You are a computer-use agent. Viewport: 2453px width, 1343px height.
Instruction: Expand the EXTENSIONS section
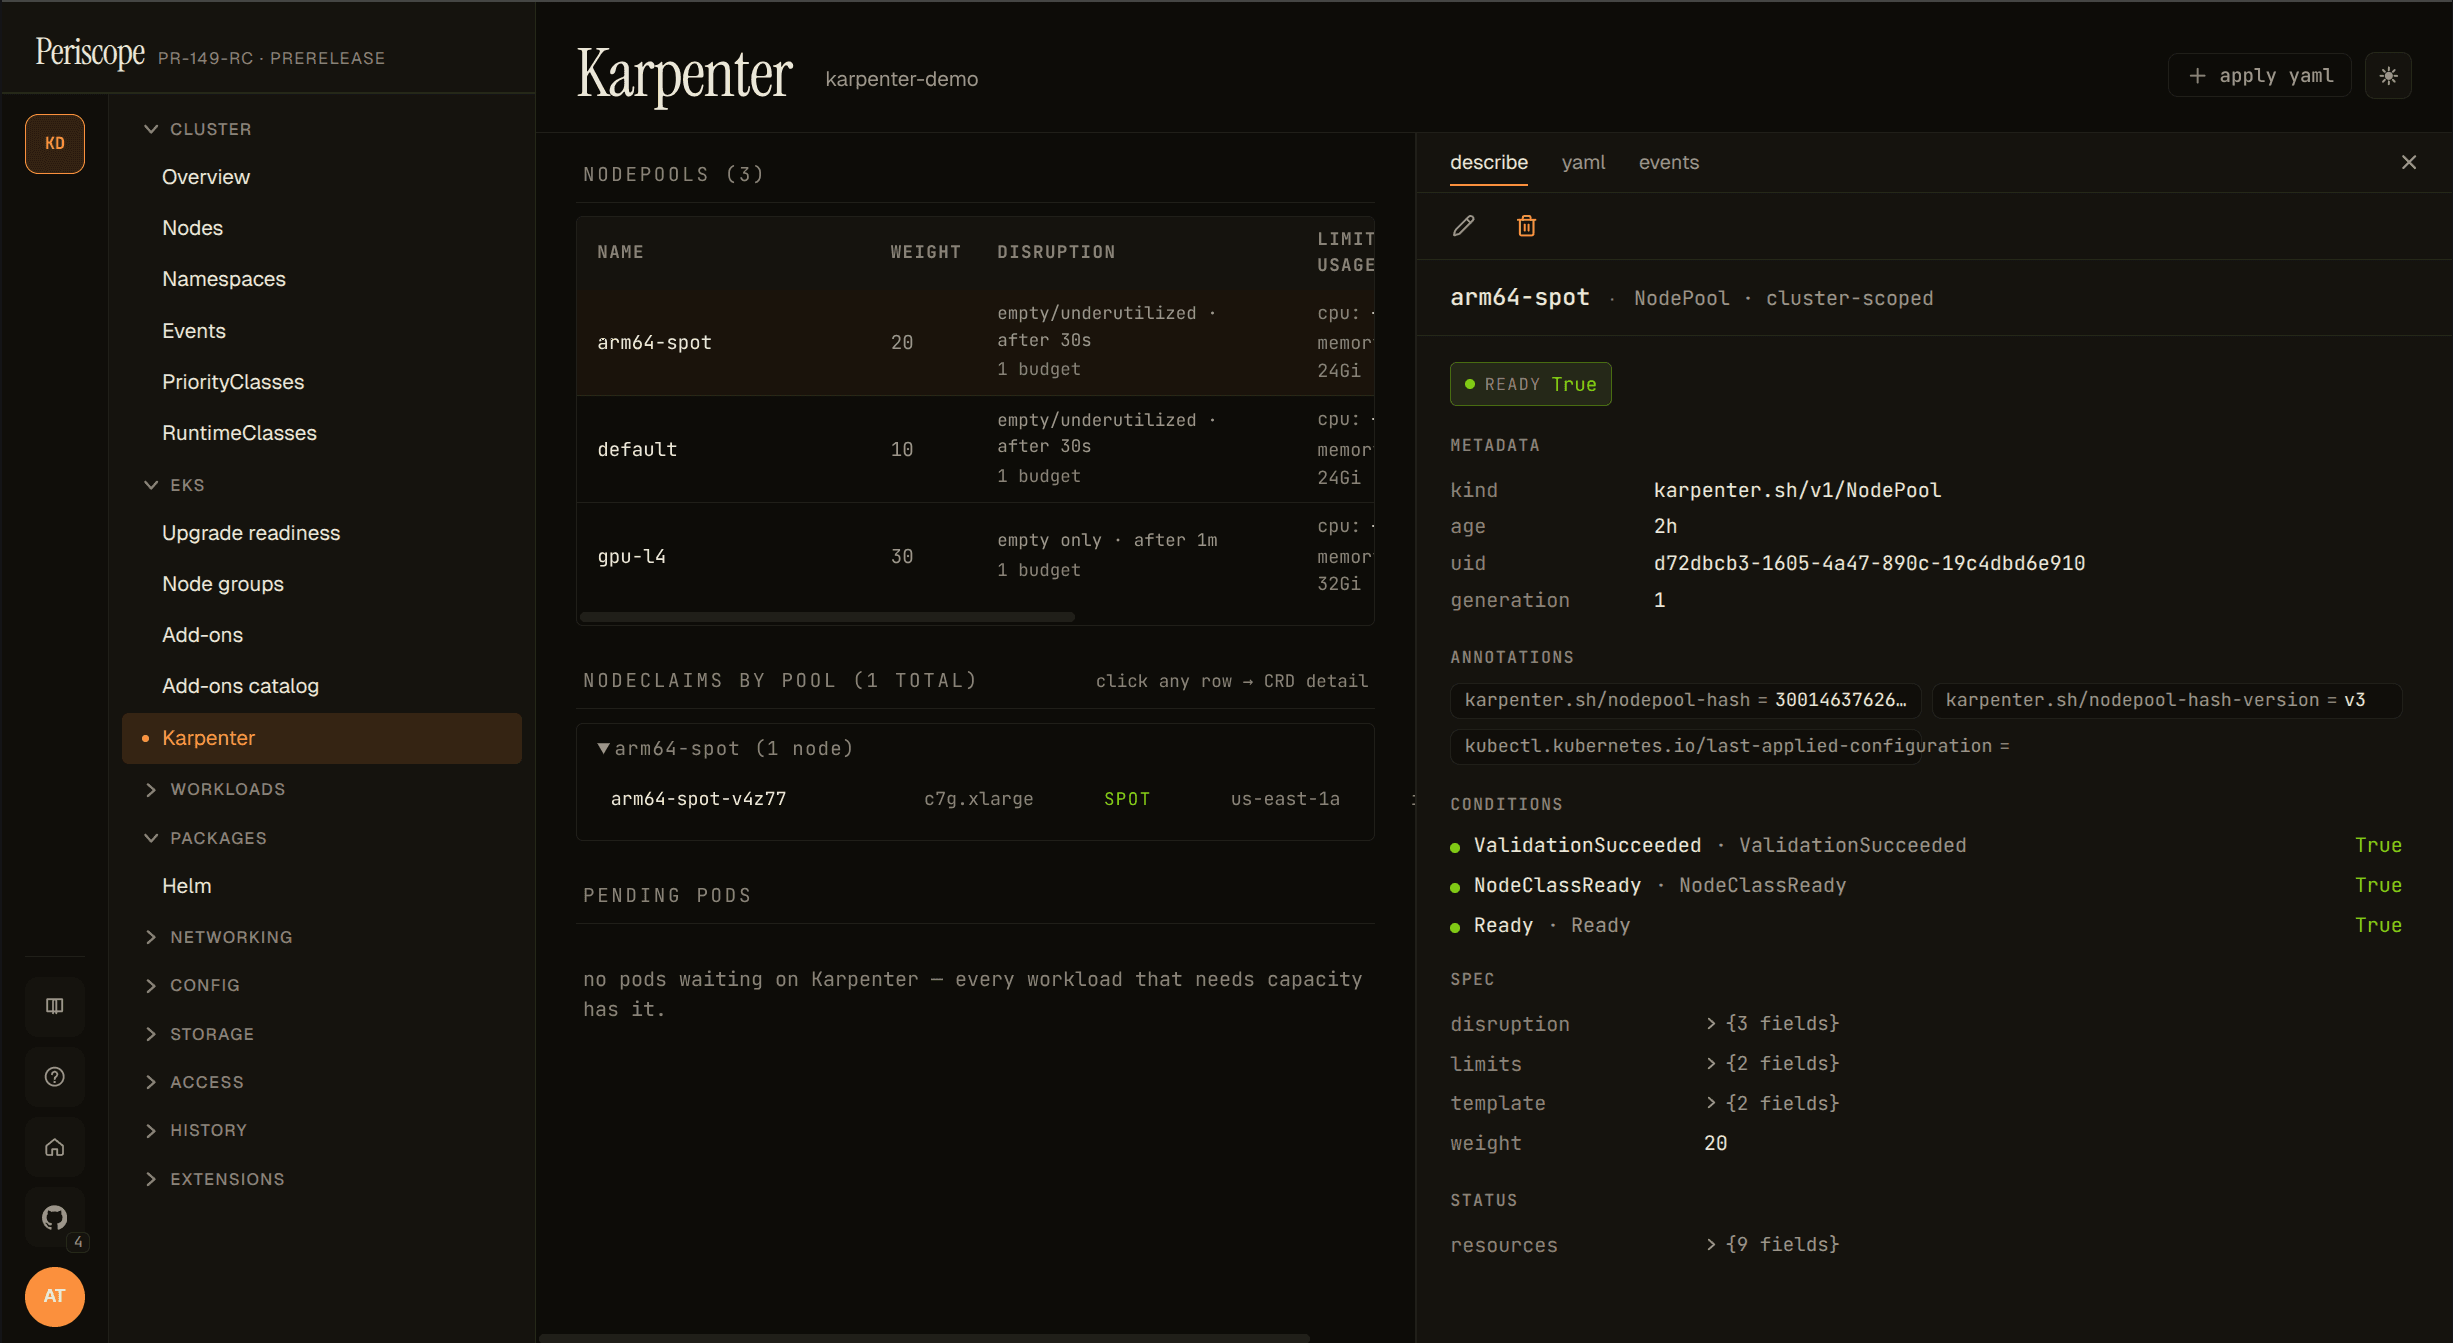(215, 1179)
